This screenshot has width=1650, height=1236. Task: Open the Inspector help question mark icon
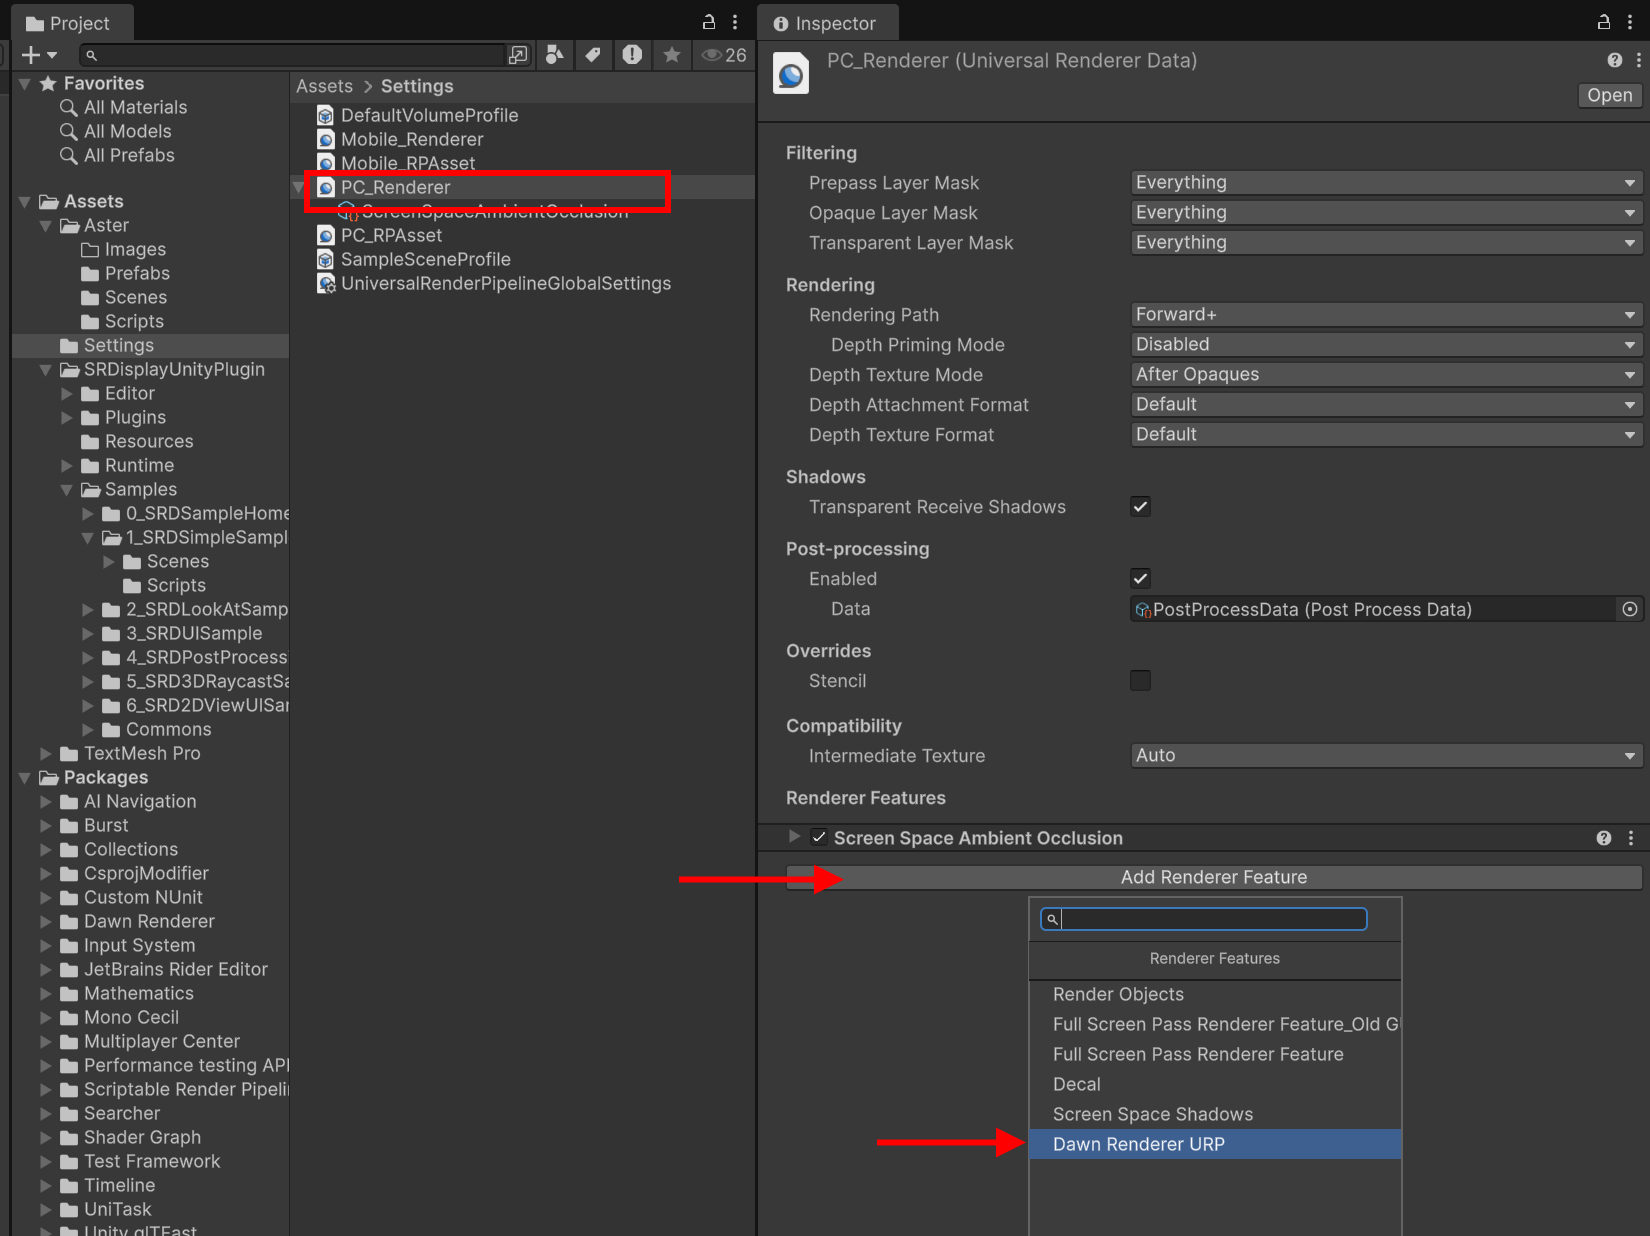pyautogui.click(x=1614, y=61)
